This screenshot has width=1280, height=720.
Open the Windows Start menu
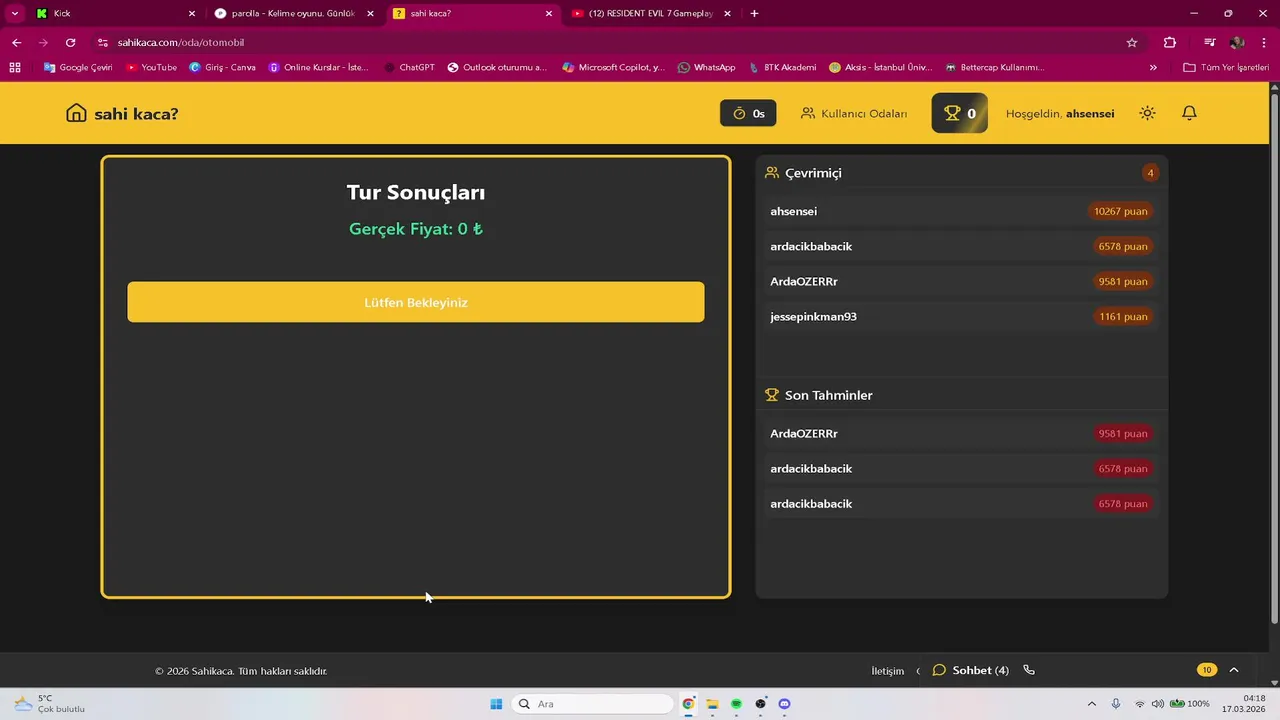[x=496, y=704]
